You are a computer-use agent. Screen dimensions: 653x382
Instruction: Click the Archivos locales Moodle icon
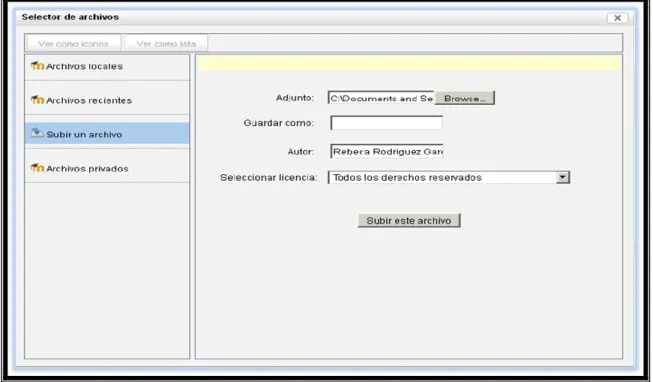(37, 65)
